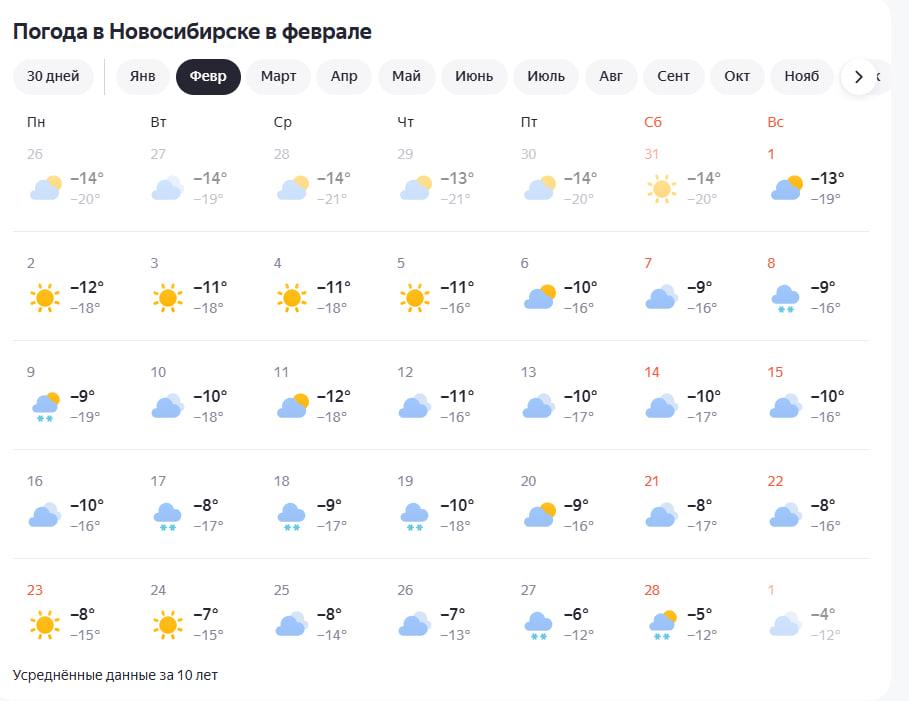Open the Июль month tab
Image resolution: width=909 pixels, height=701 pixels.
point(546,77)
